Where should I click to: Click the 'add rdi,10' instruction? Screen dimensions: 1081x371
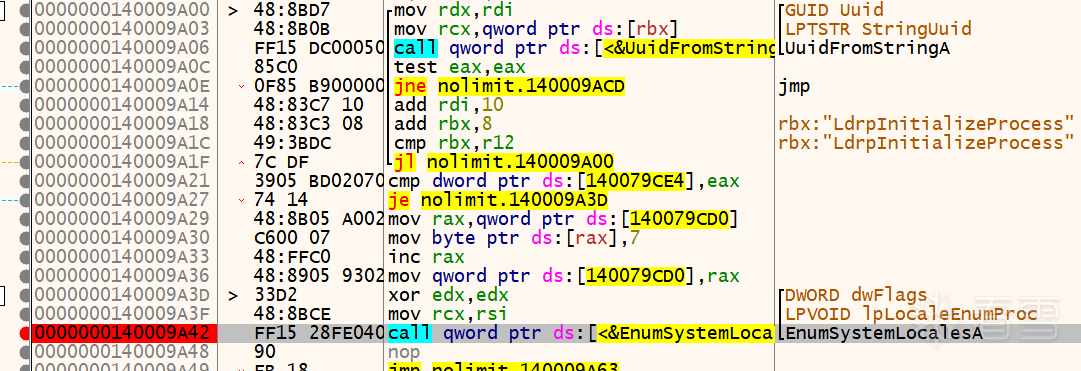pos(449,105)
